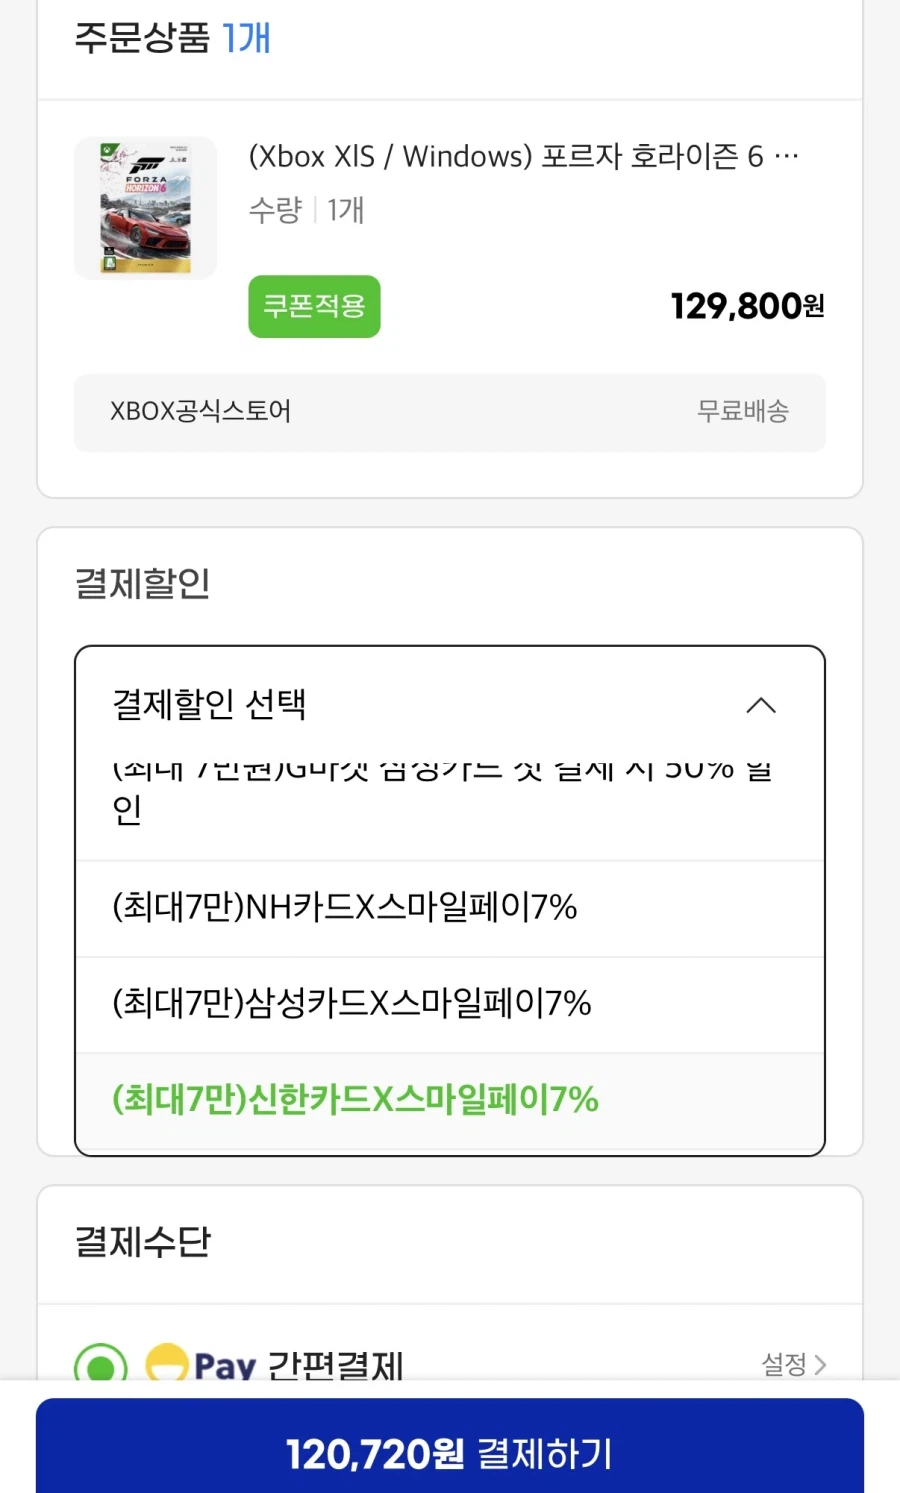The width and height of the screenshot is (900, 1493).
Task: Deselect the highlighted 신한카드X스마일페이7% discount
Action: (354, 1100)
